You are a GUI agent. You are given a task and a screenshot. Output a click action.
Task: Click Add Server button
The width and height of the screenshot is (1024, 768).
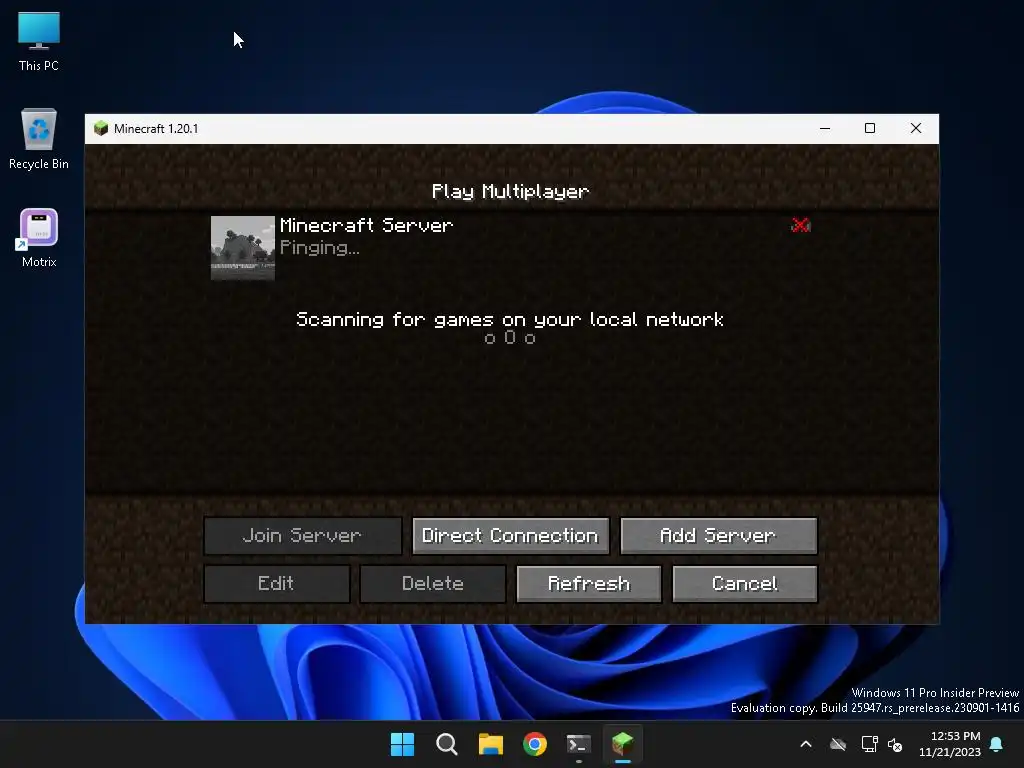[x=719, y=536]
